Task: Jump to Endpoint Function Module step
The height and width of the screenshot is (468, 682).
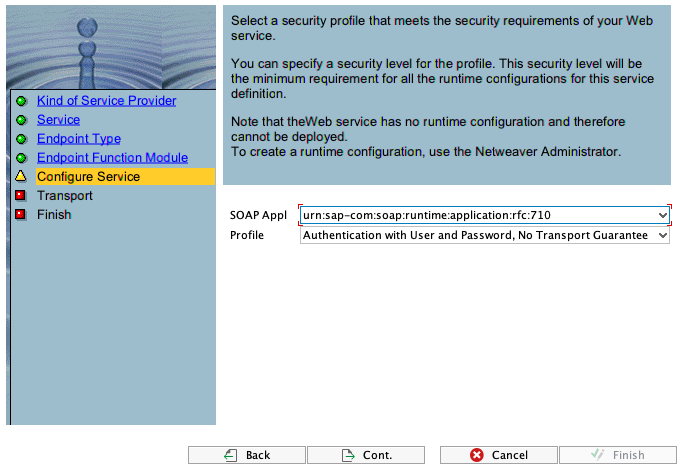Action: tap(112, 158)
